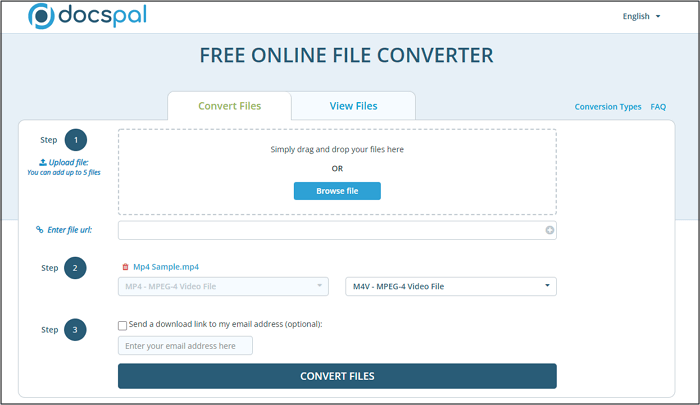
Task: Open the MP4 source format dropdown
Action: pos(223,287)
